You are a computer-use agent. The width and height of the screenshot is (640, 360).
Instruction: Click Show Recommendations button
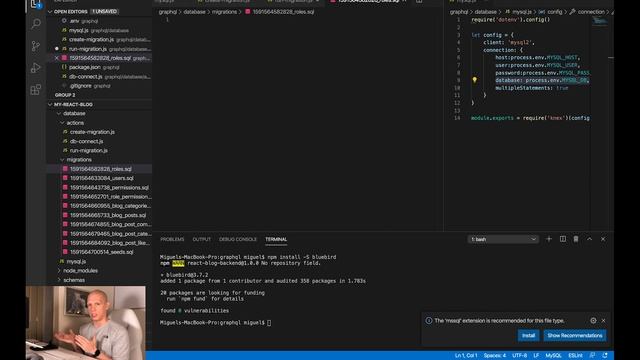575,336
